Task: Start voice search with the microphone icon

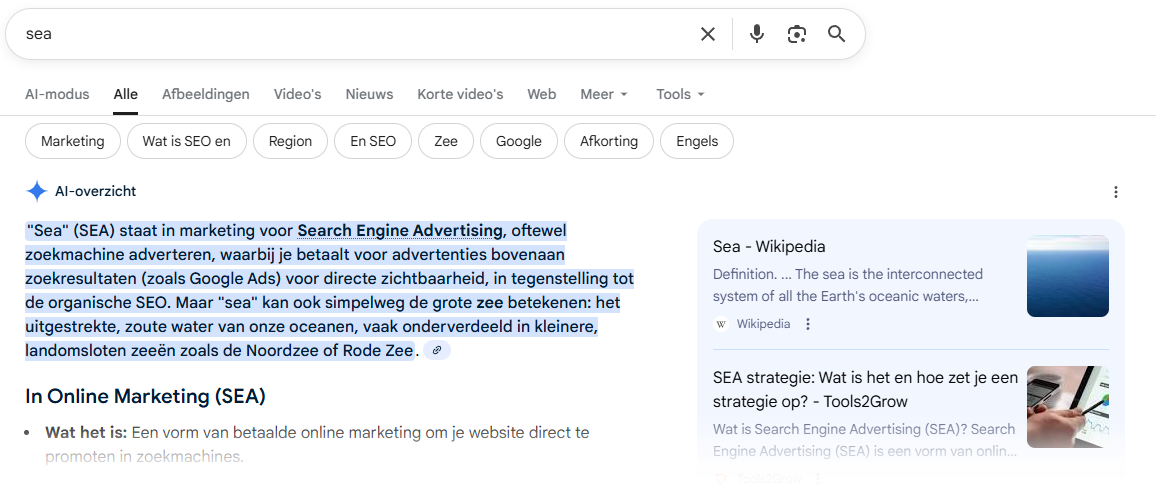Action: tap(756, 34)
